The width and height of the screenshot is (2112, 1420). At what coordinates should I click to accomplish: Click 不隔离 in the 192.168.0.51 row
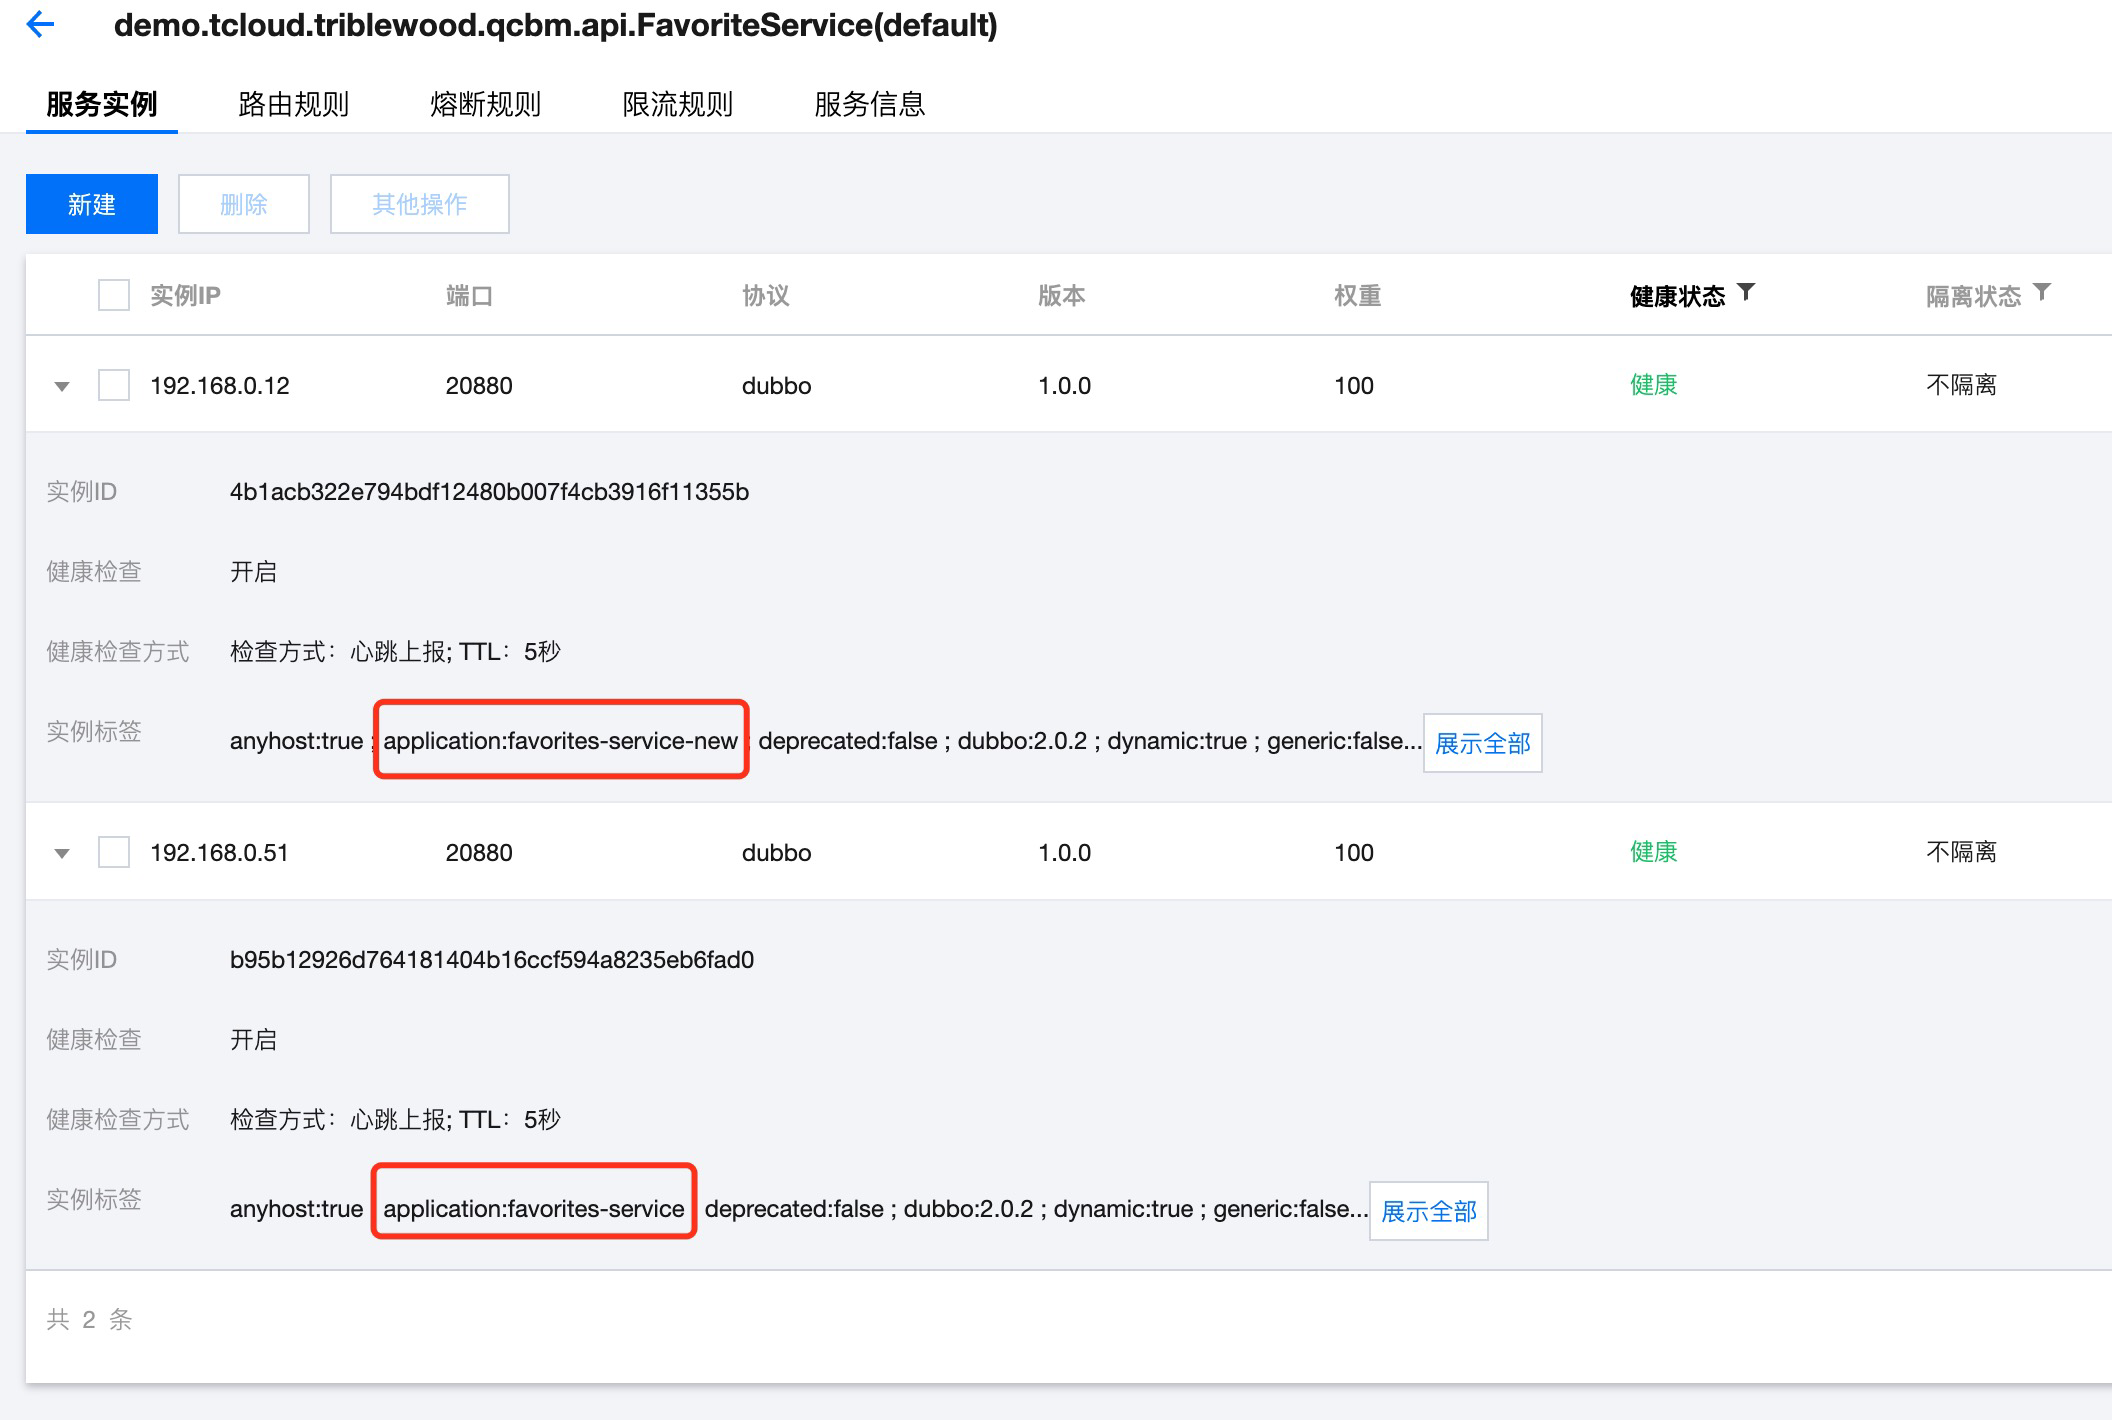(1962, 852)
